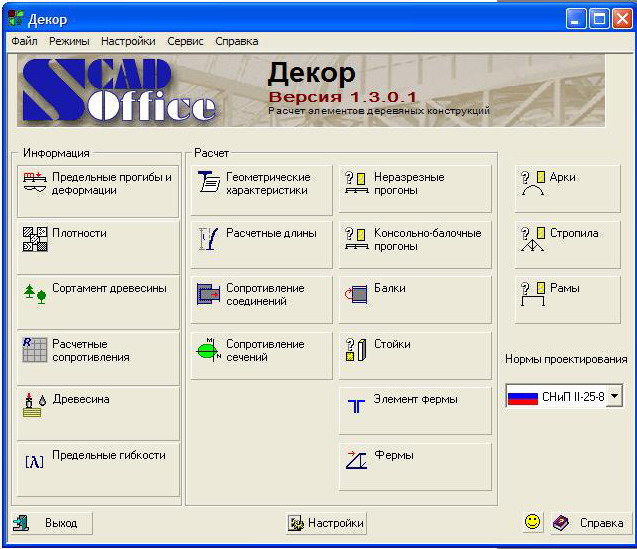
Task: Click the Russian flag in norms selector
Action: [x=523, y=396]
